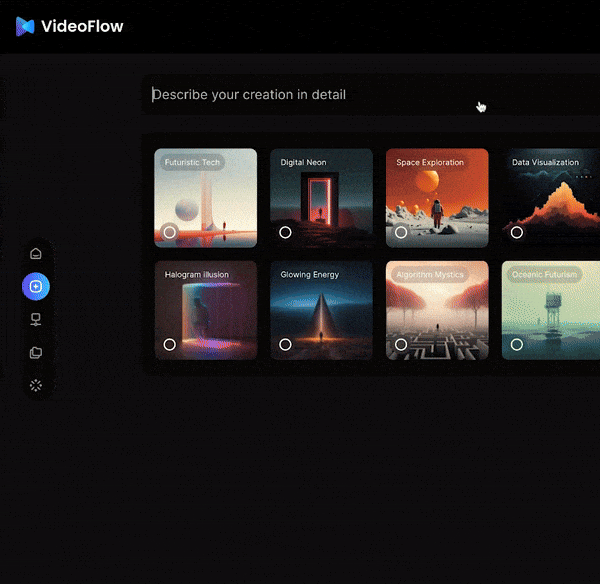This screenshot has width=600, height=584.
Task: Select the Oceanic Futurism radio circle
Action: point(517,344)
